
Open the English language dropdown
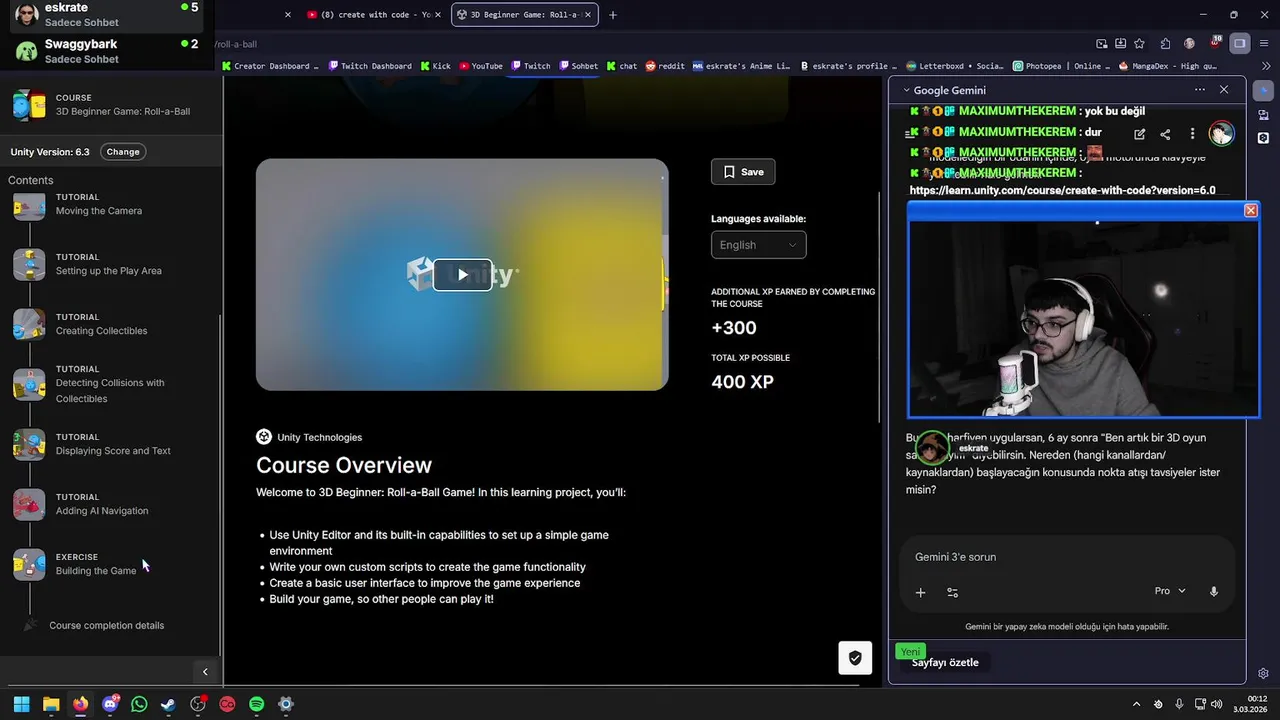pos(758,245)
